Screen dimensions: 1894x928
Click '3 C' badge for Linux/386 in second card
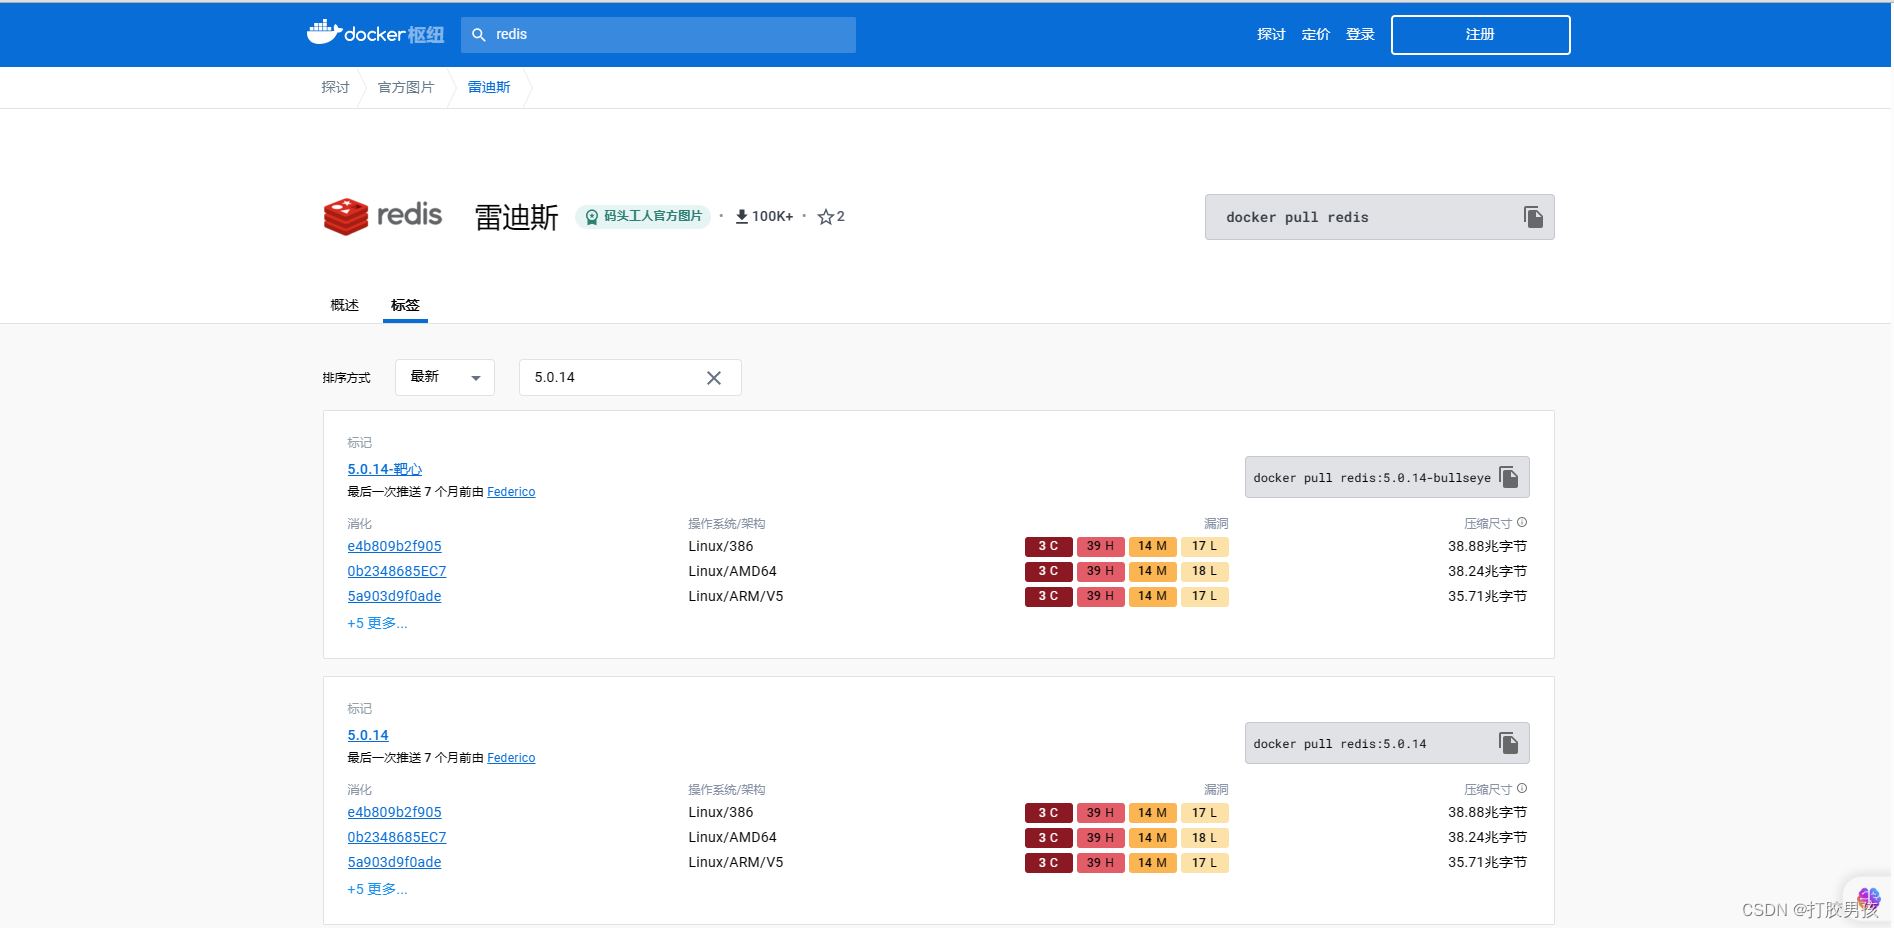pos(1049,812)
